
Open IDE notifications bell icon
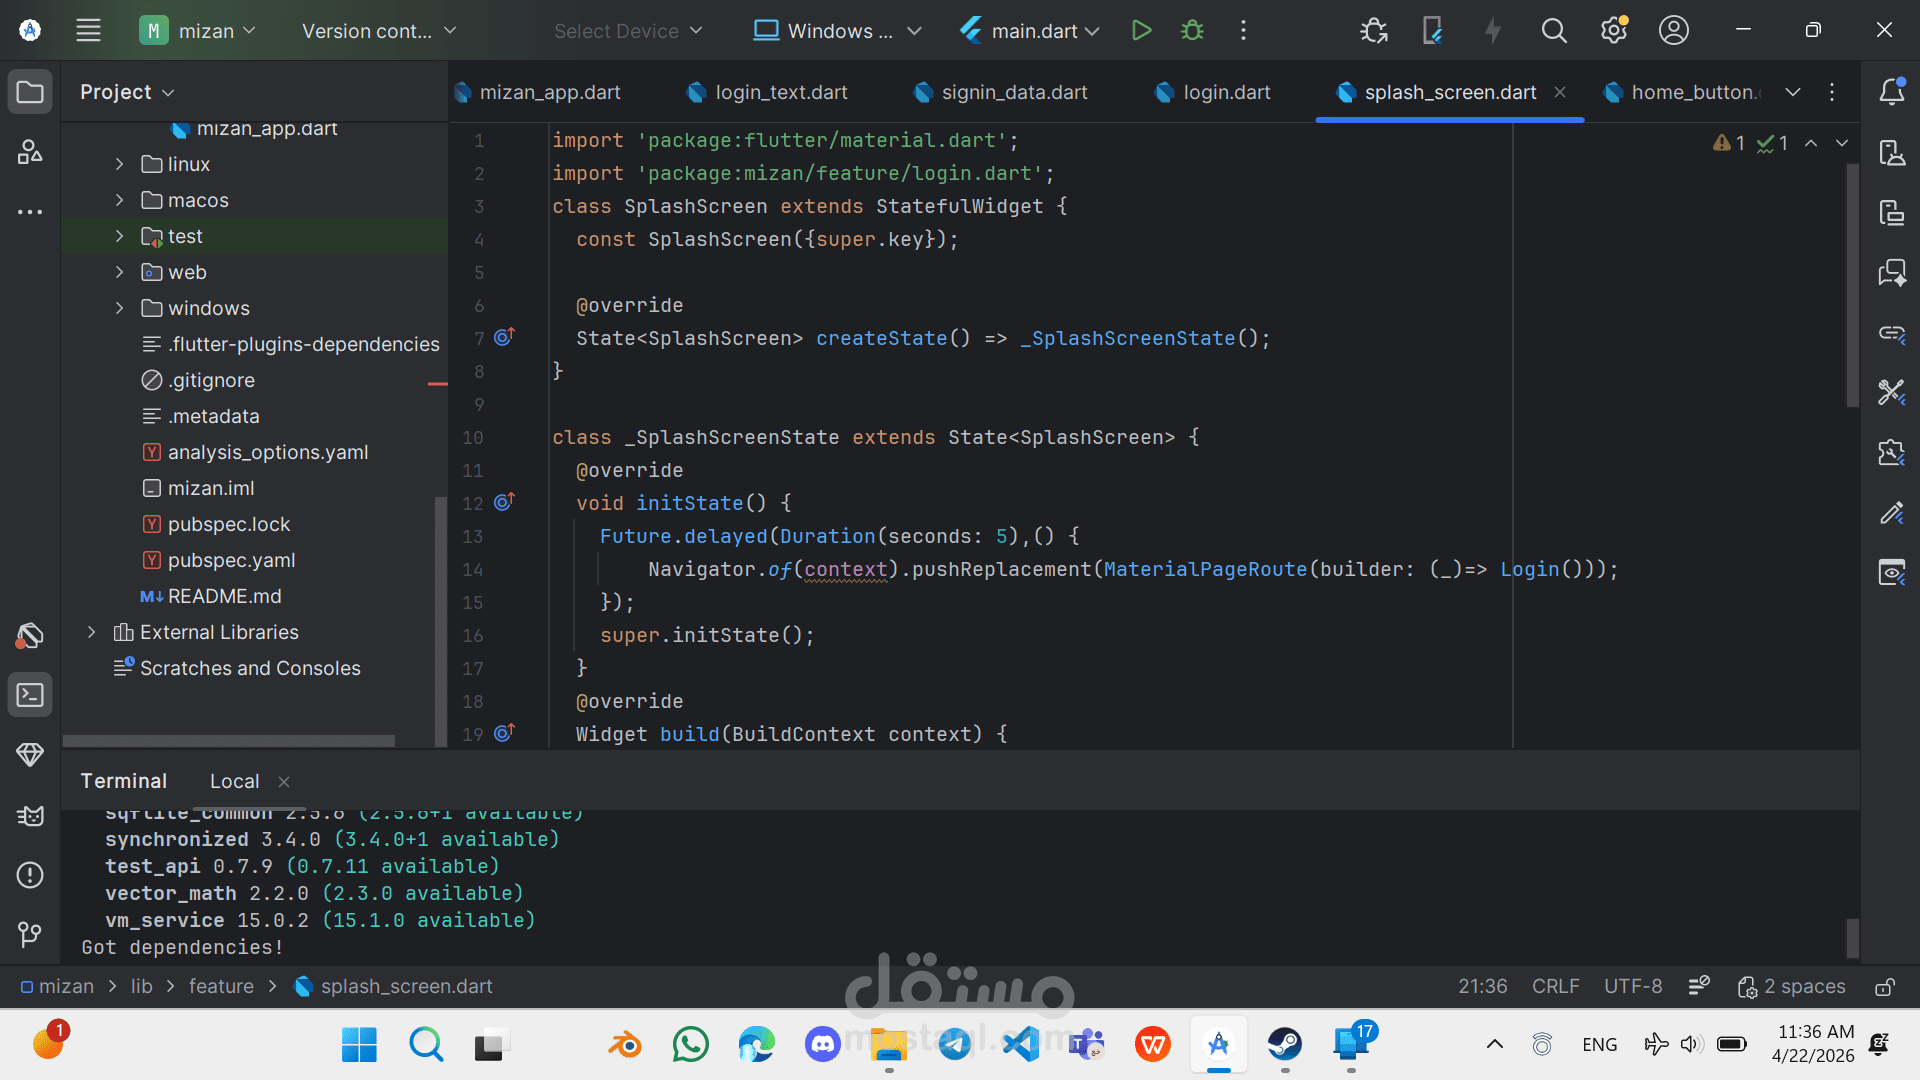1891,92
